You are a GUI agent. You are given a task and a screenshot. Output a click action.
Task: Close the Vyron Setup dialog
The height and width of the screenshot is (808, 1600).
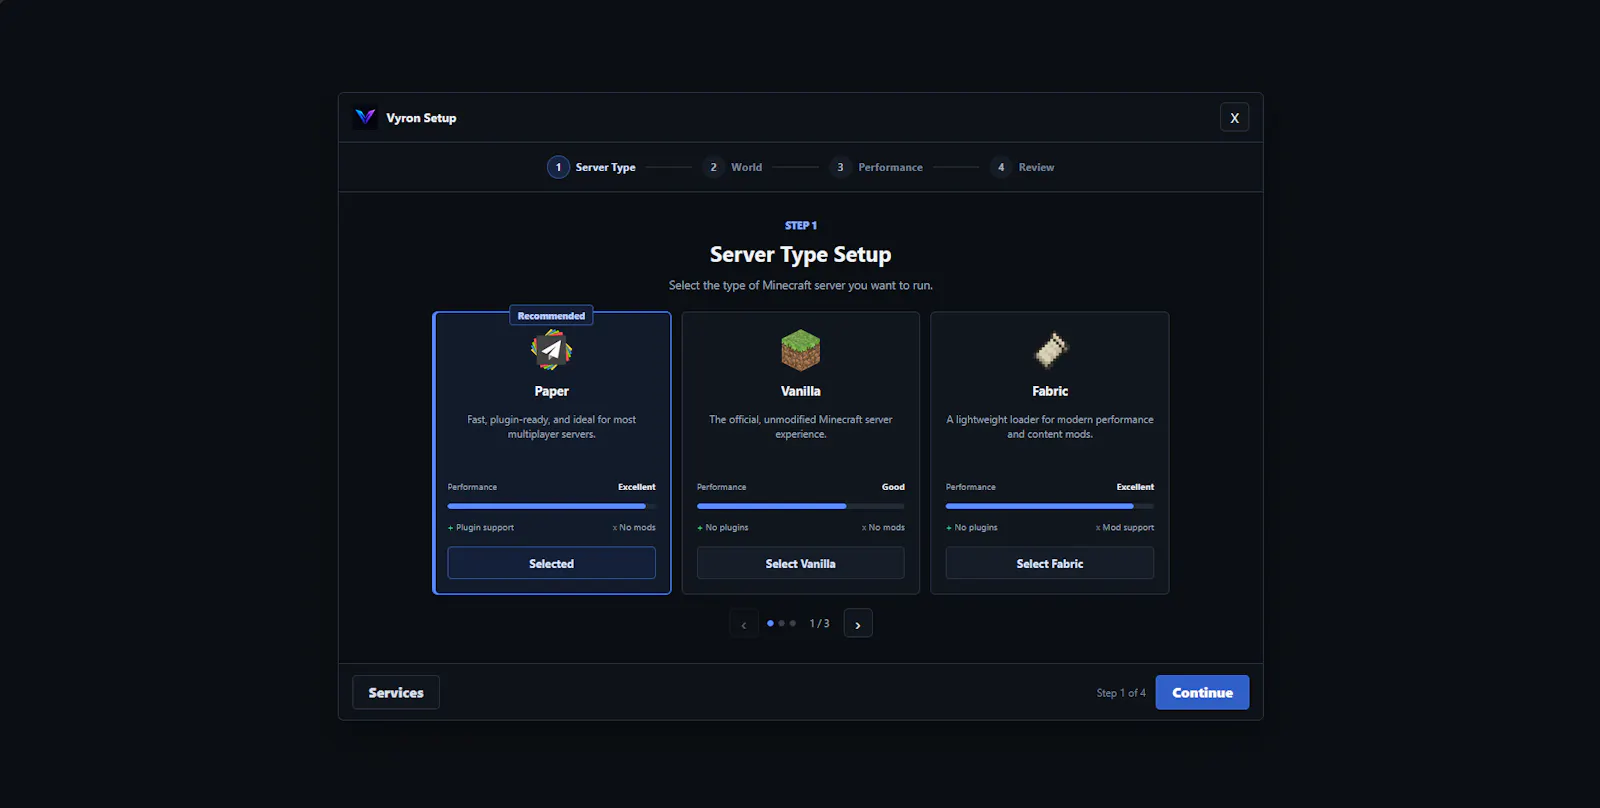[x=1234, y=117]
